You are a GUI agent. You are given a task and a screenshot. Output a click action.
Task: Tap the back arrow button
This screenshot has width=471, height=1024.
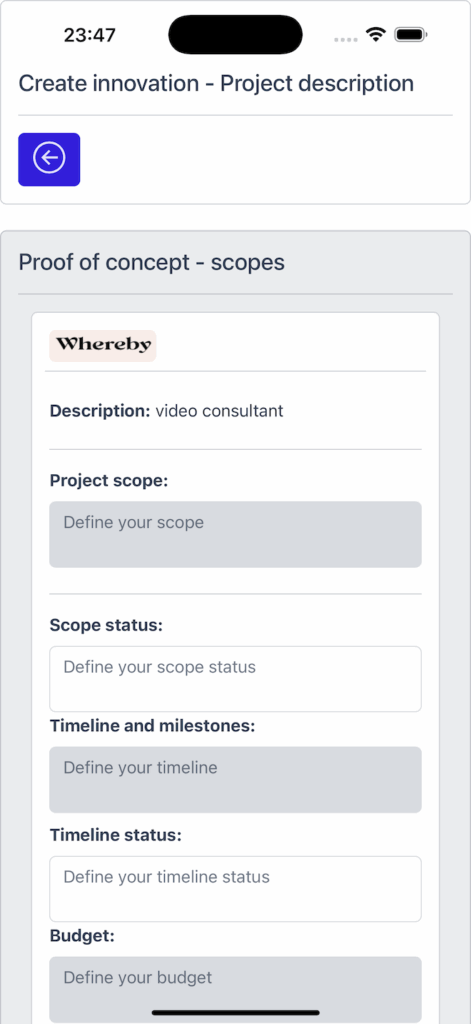point(49,159)
